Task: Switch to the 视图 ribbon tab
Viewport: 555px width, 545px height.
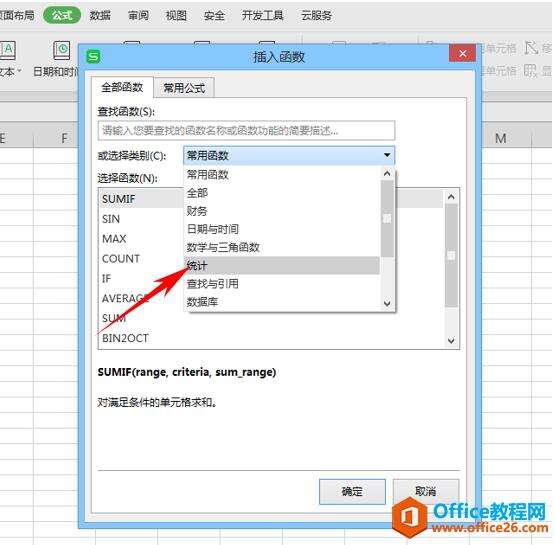Action: pyautogui.click(x=176, y=16)
